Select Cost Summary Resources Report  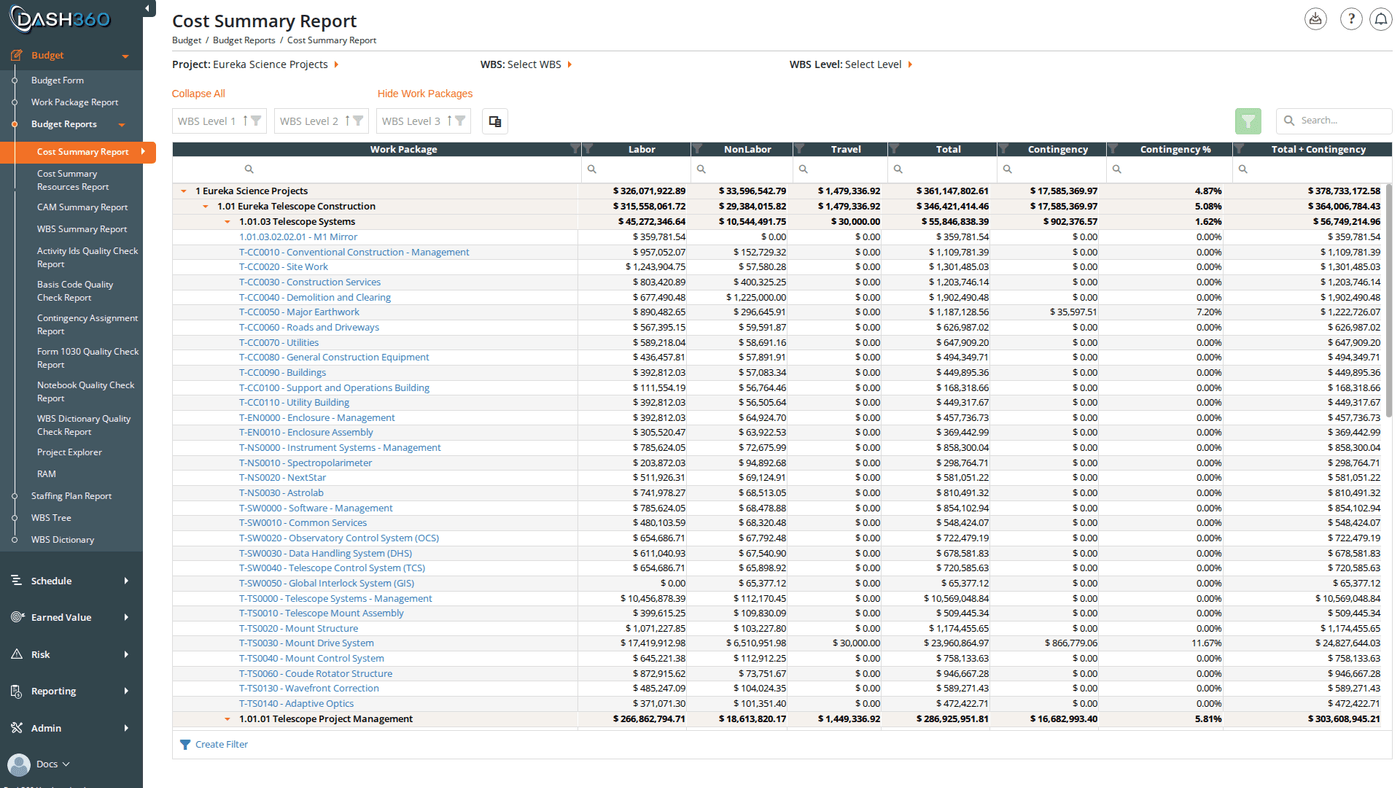point(73,180)
